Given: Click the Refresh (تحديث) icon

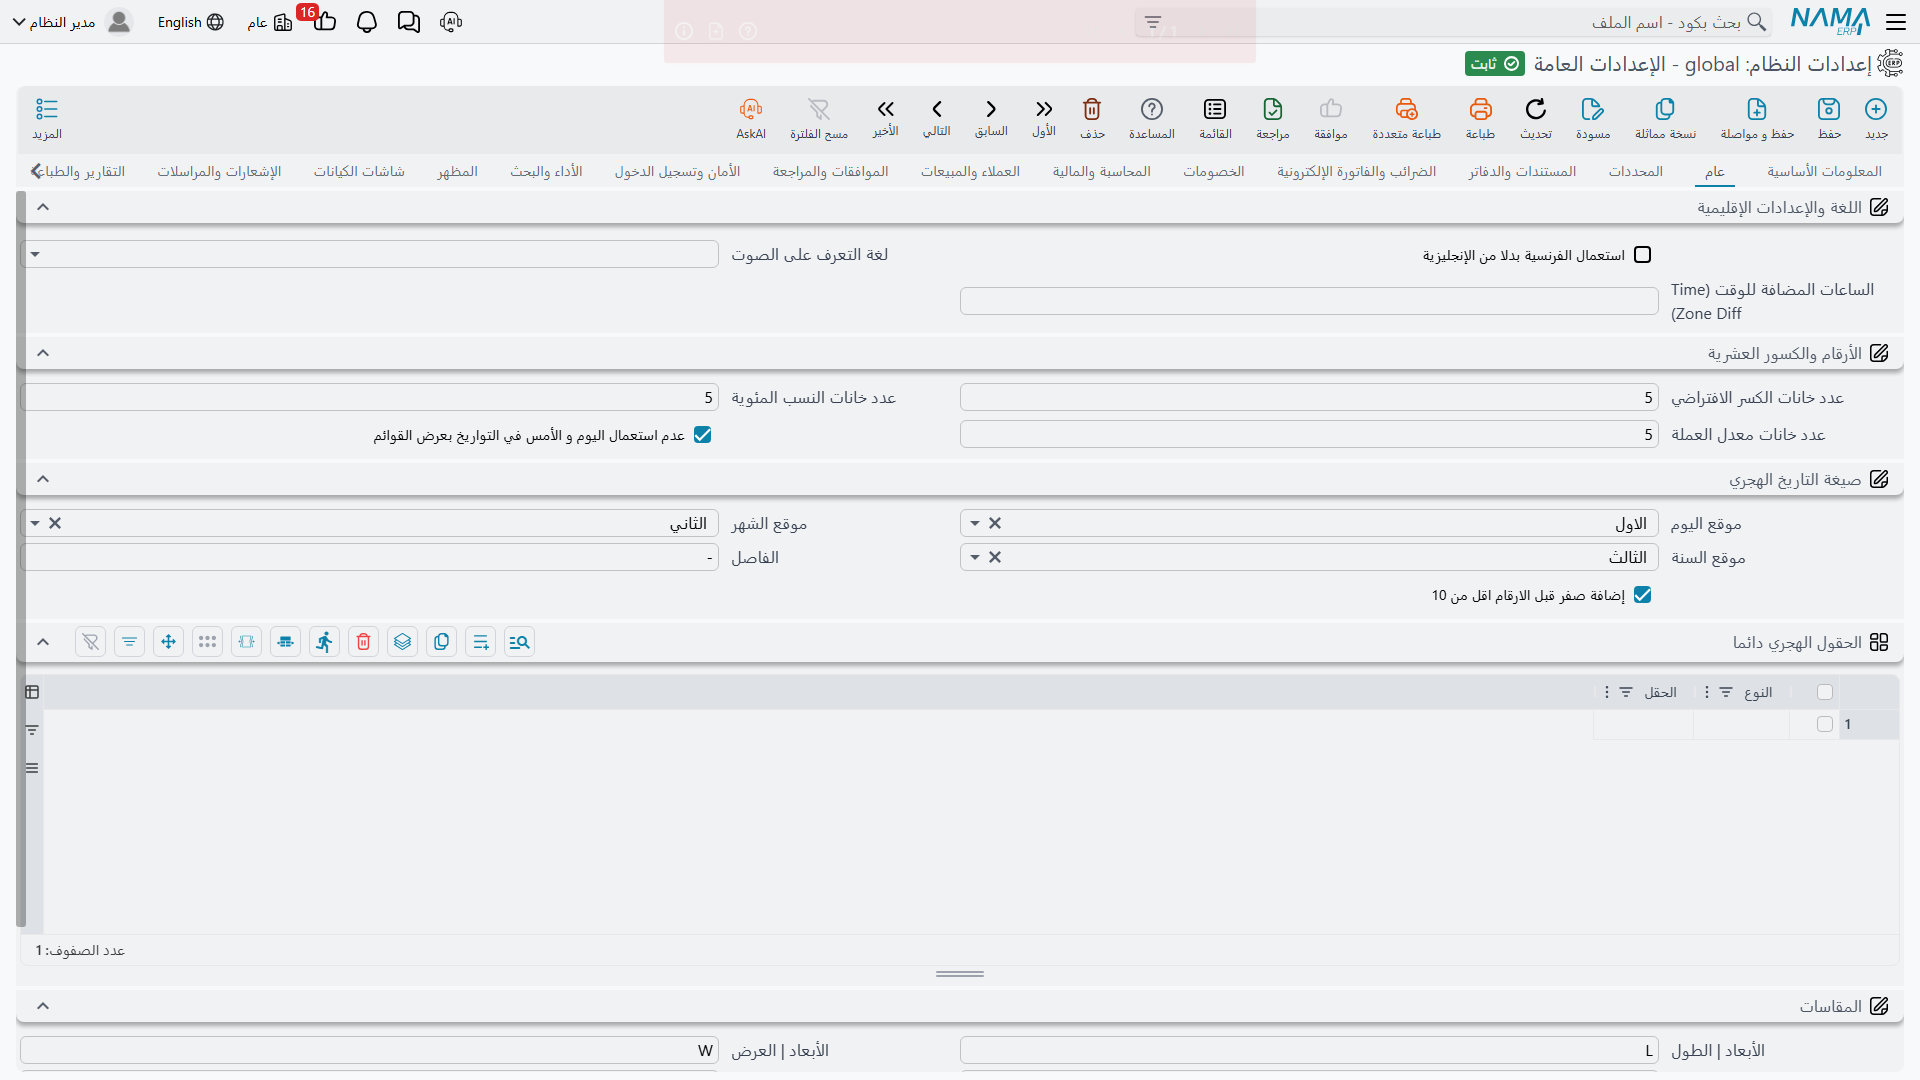Looking at the screenshot, I should 1536,109.
